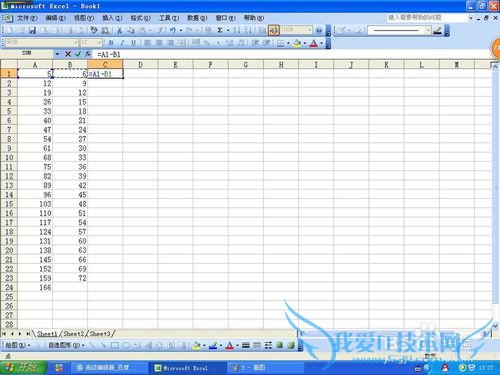This screenshot has height=375, width=500.
Task: Click the Paint taskbar button
Action: pos(265,368)
